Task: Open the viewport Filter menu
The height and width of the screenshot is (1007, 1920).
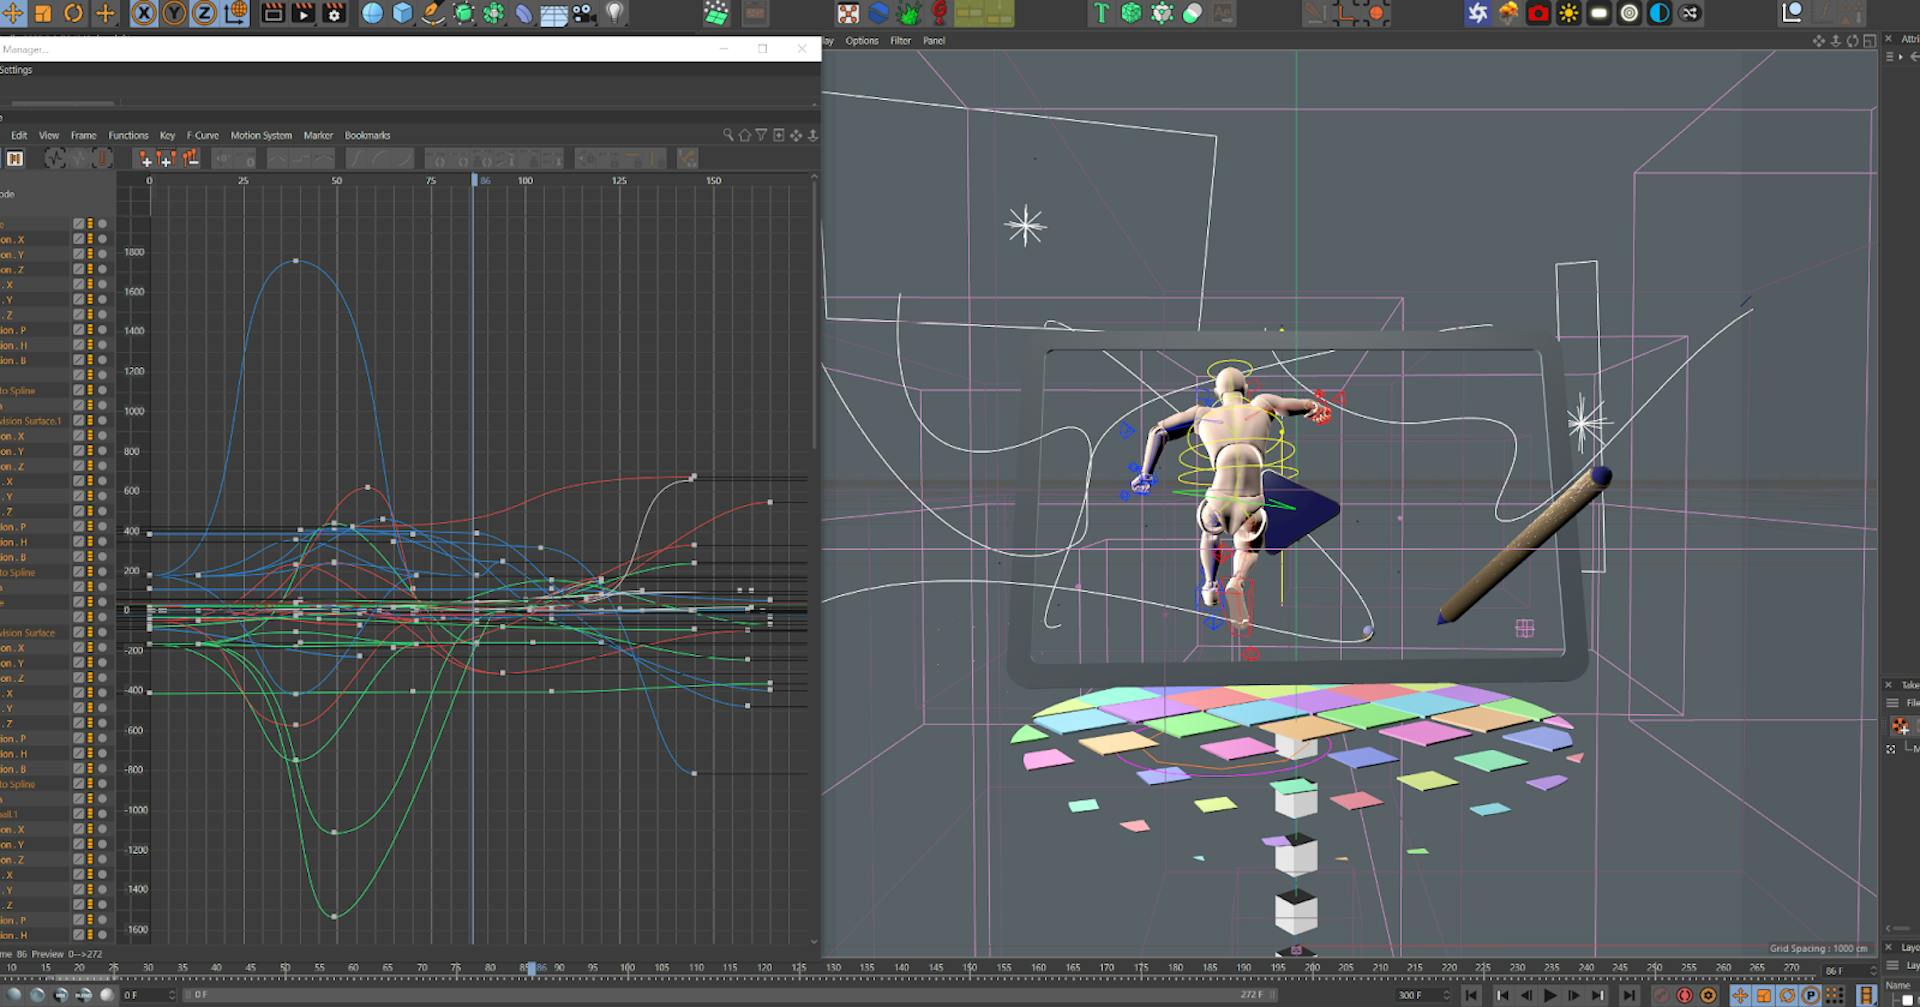Action: [x=900, y=41]
